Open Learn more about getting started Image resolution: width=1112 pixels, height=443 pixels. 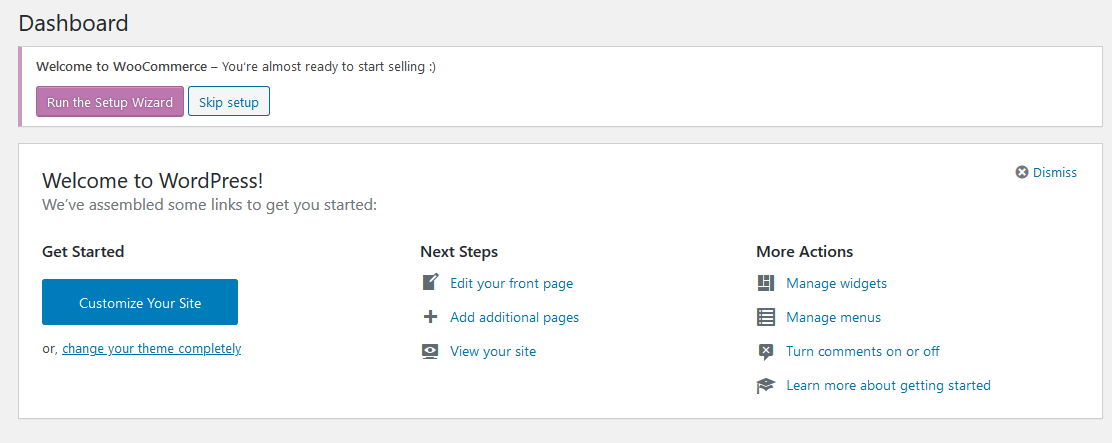888,386
